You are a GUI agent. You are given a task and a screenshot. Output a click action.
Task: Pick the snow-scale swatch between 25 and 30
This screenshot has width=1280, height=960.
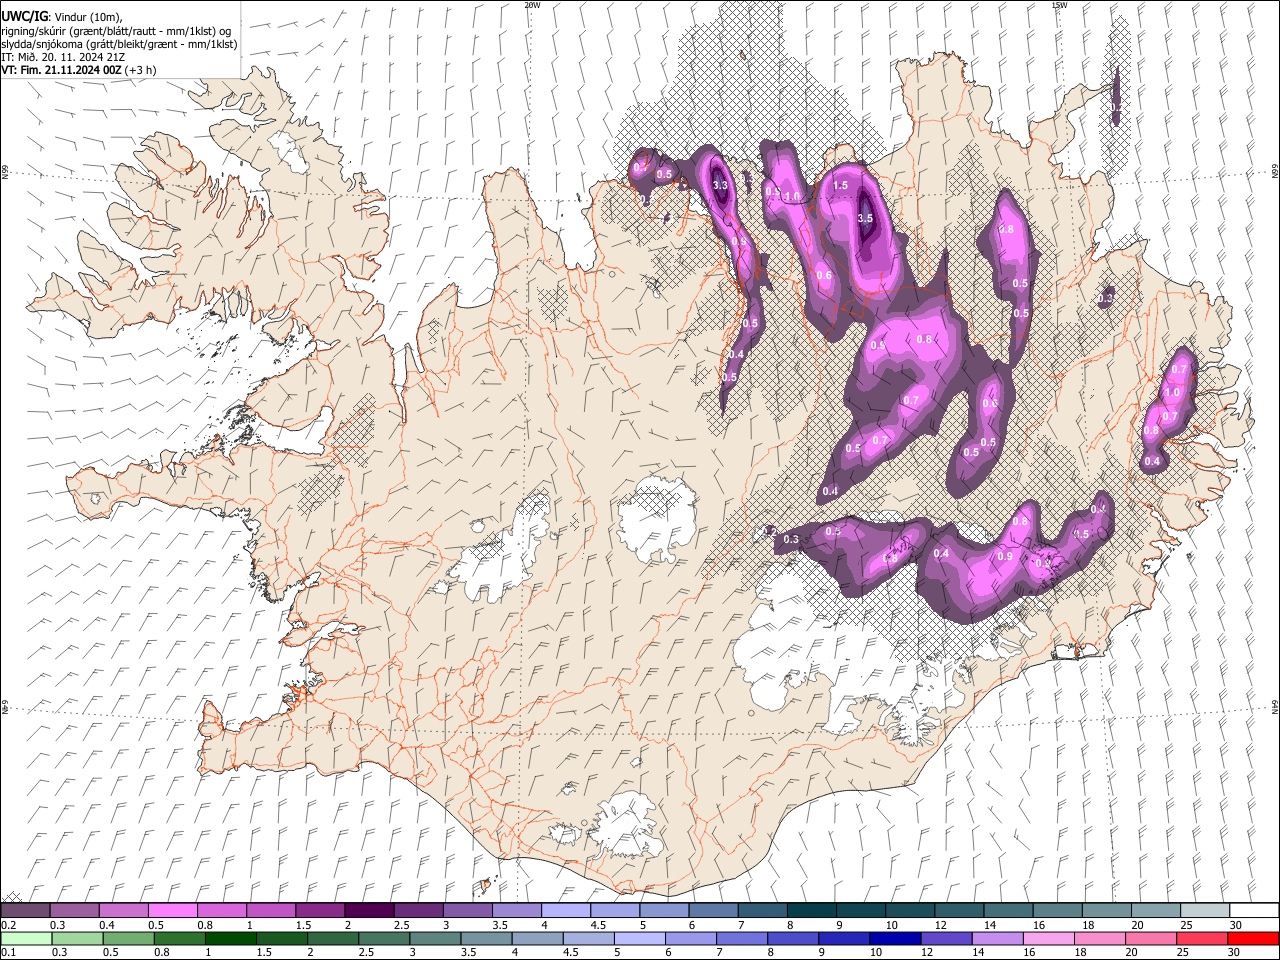coord(1205,910)
